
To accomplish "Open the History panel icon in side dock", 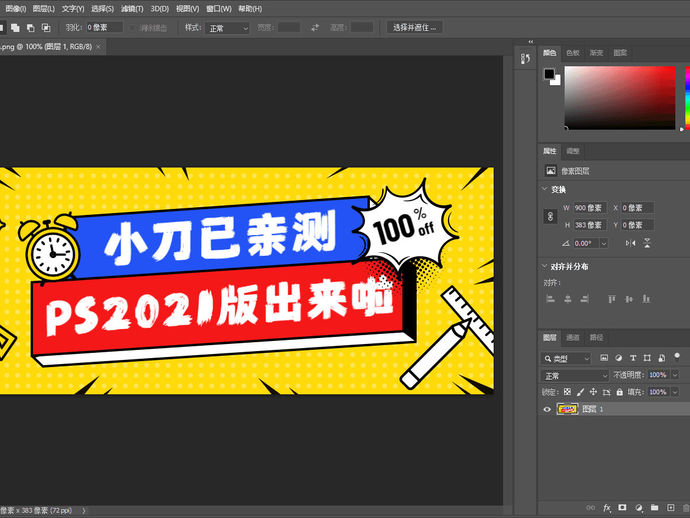I will click(x=525, y=58).
